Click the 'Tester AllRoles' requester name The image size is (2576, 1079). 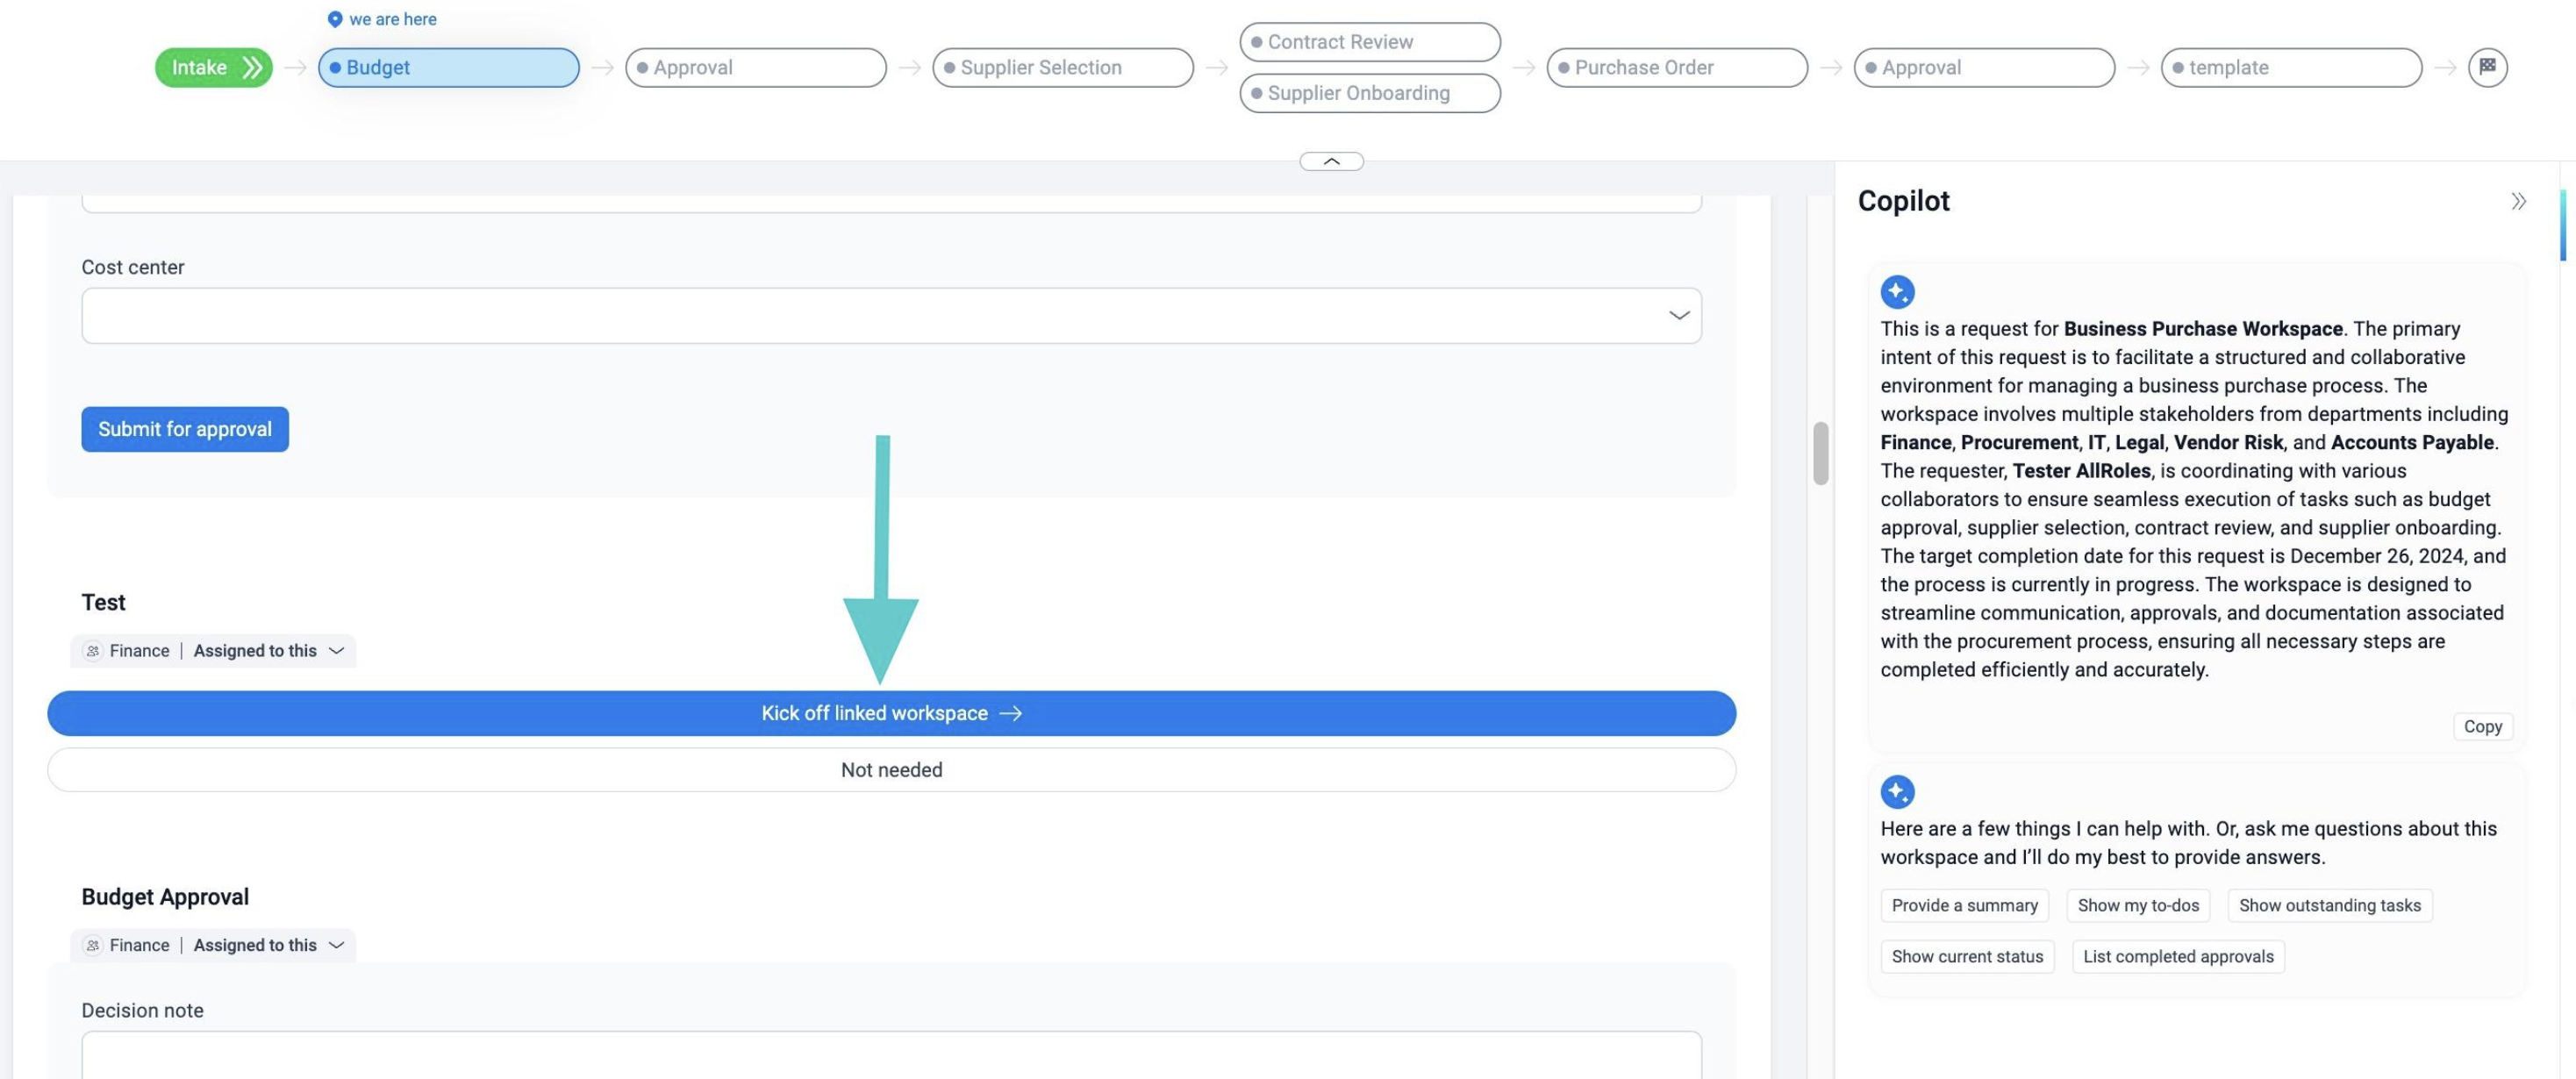point(2081,471)
